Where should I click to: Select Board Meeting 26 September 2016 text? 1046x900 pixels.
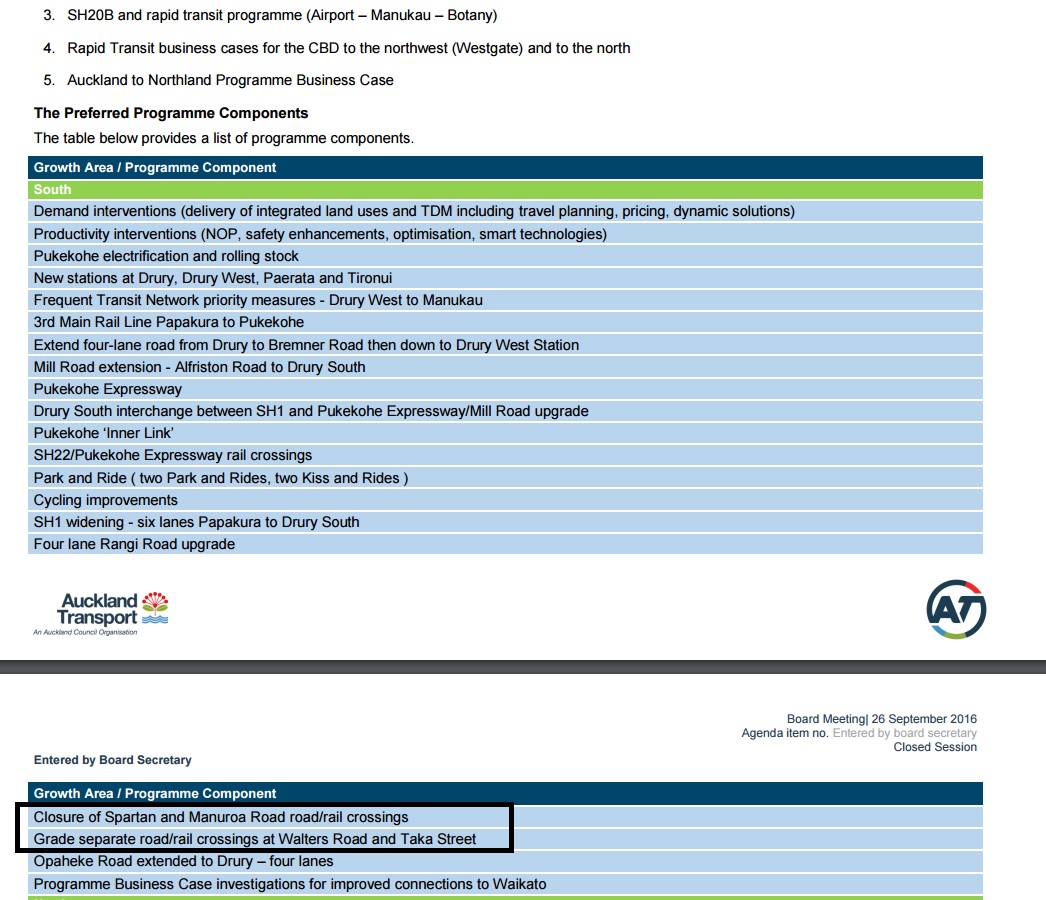[x=881, y=719]
